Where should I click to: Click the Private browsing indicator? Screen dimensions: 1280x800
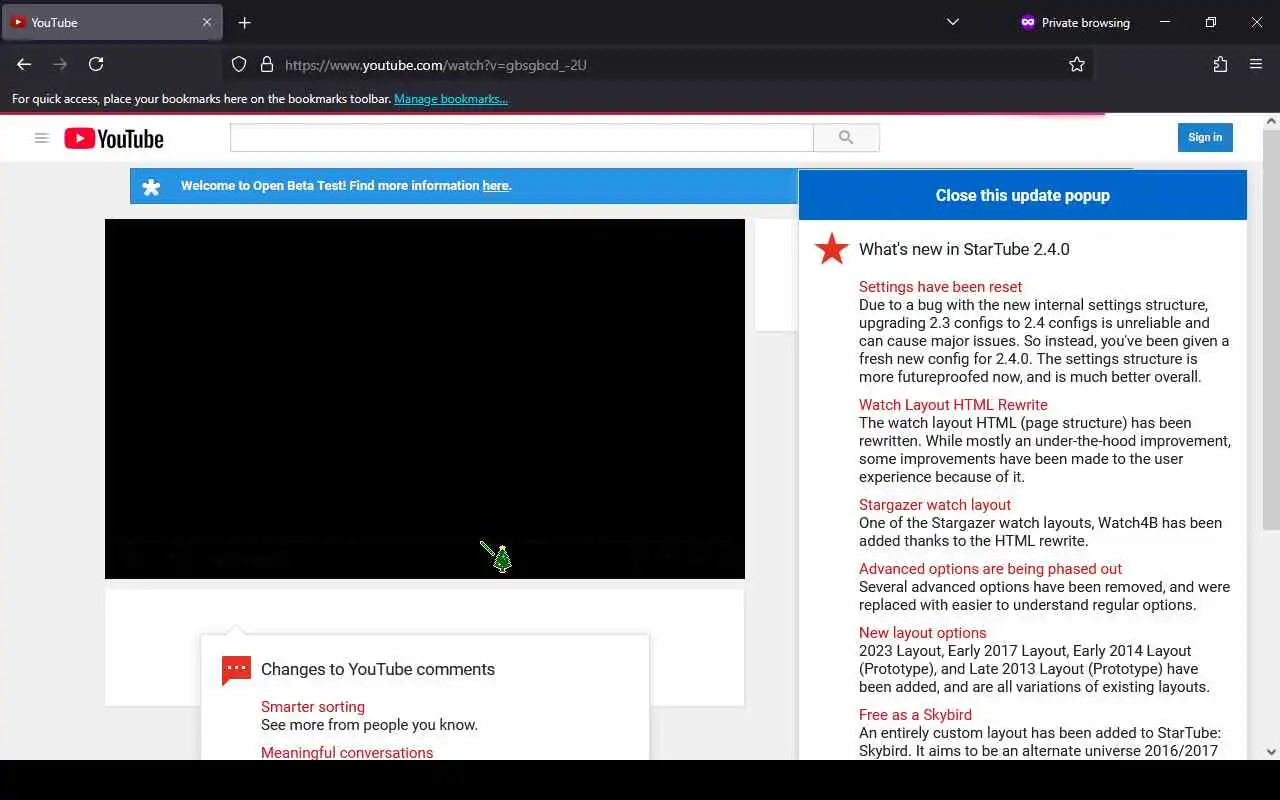pyautogui.click(x=1075, y=22)
